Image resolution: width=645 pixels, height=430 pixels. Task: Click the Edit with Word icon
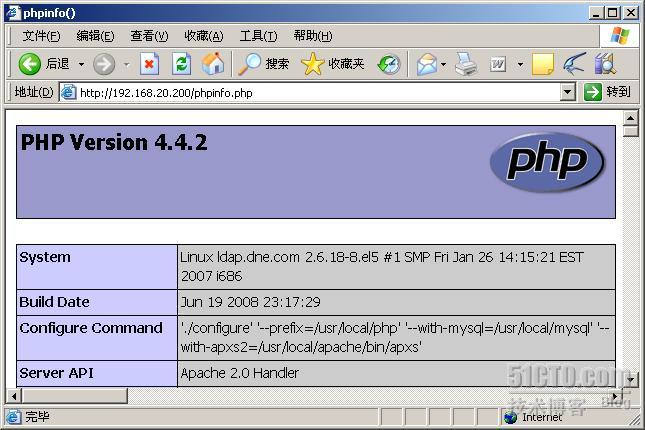pyautogui.click(x=498, y=64)
